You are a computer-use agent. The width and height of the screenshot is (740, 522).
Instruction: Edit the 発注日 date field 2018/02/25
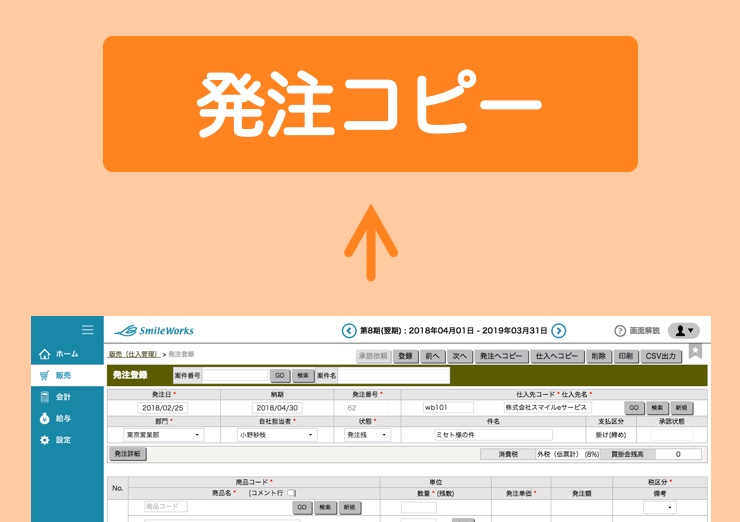click(x=162, y=408)
